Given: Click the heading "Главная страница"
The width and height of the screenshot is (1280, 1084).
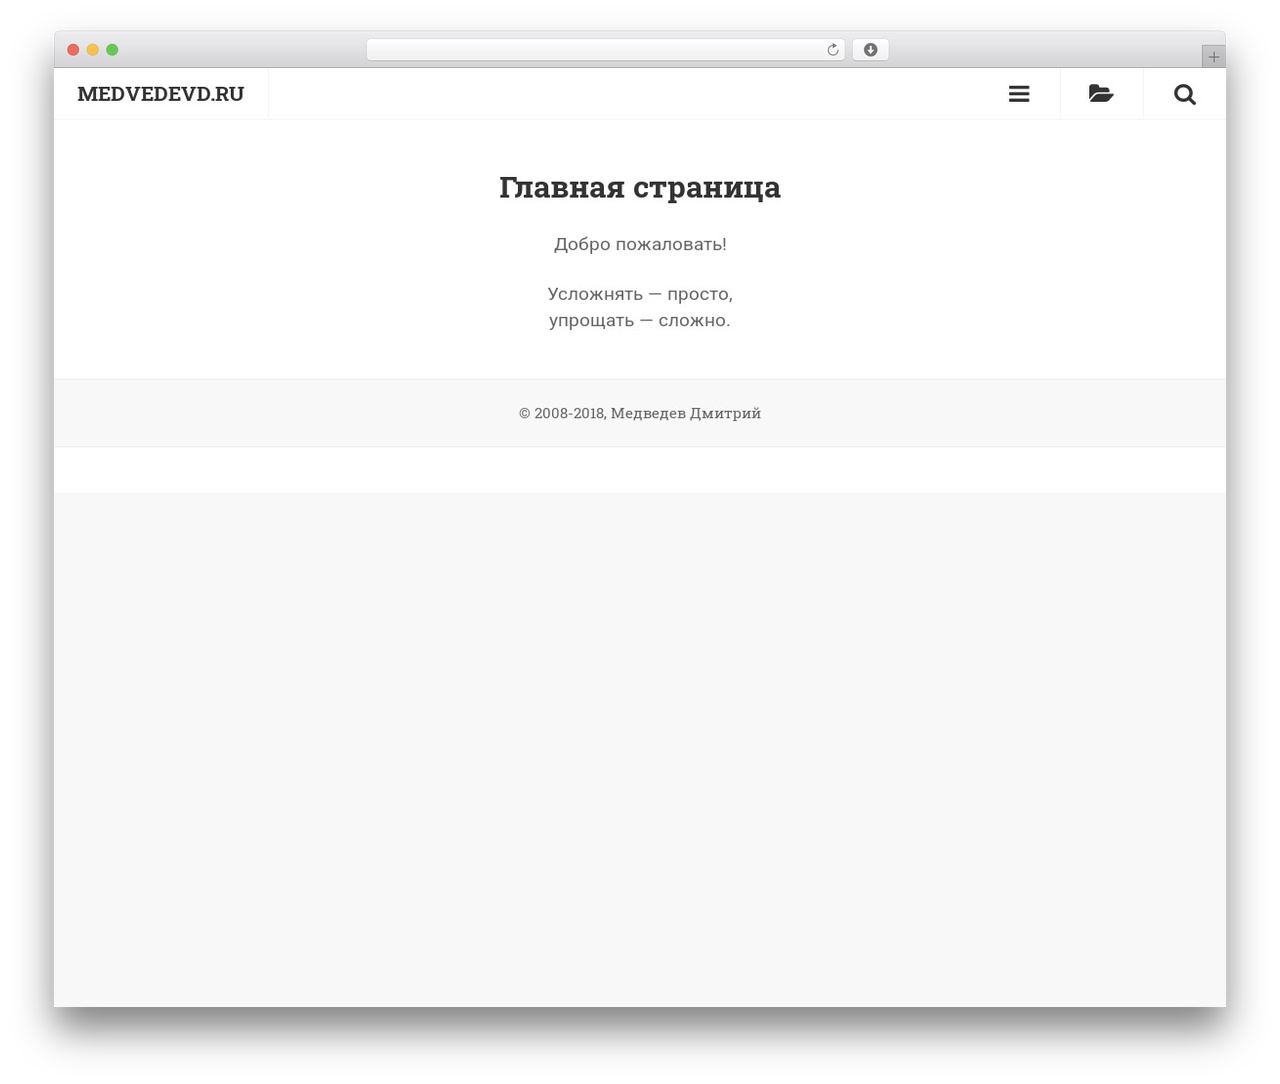Looking at the screenshot, I should [640, 187].
